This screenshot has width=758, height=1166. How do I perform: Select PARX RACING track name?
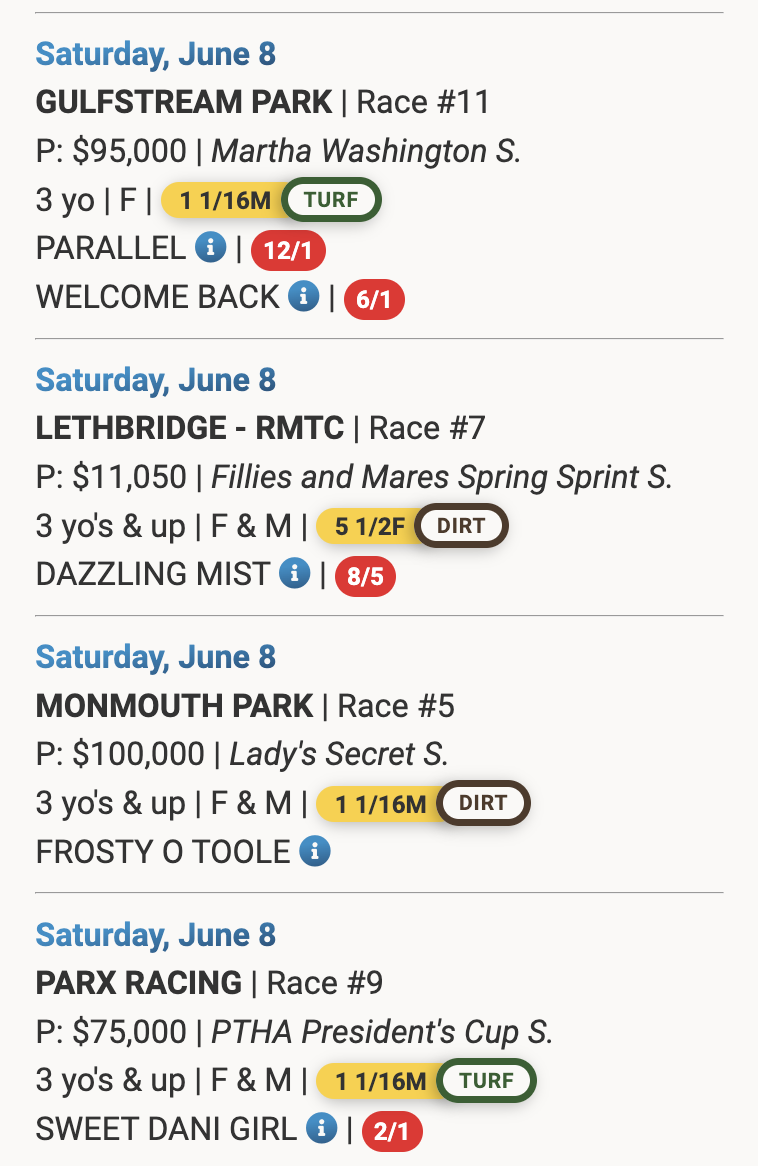pyautogui.click(x=139, y=983)
